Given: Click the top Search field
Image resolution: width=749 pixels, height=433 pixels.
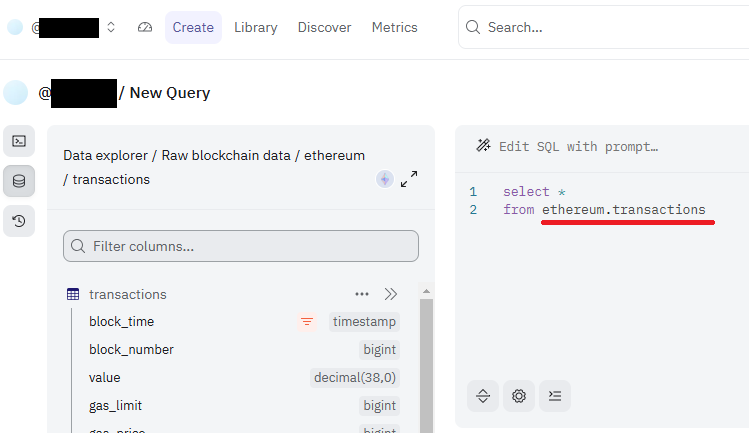Looking at the screenshot, I should pyautogui.click(x=603, y=27).
